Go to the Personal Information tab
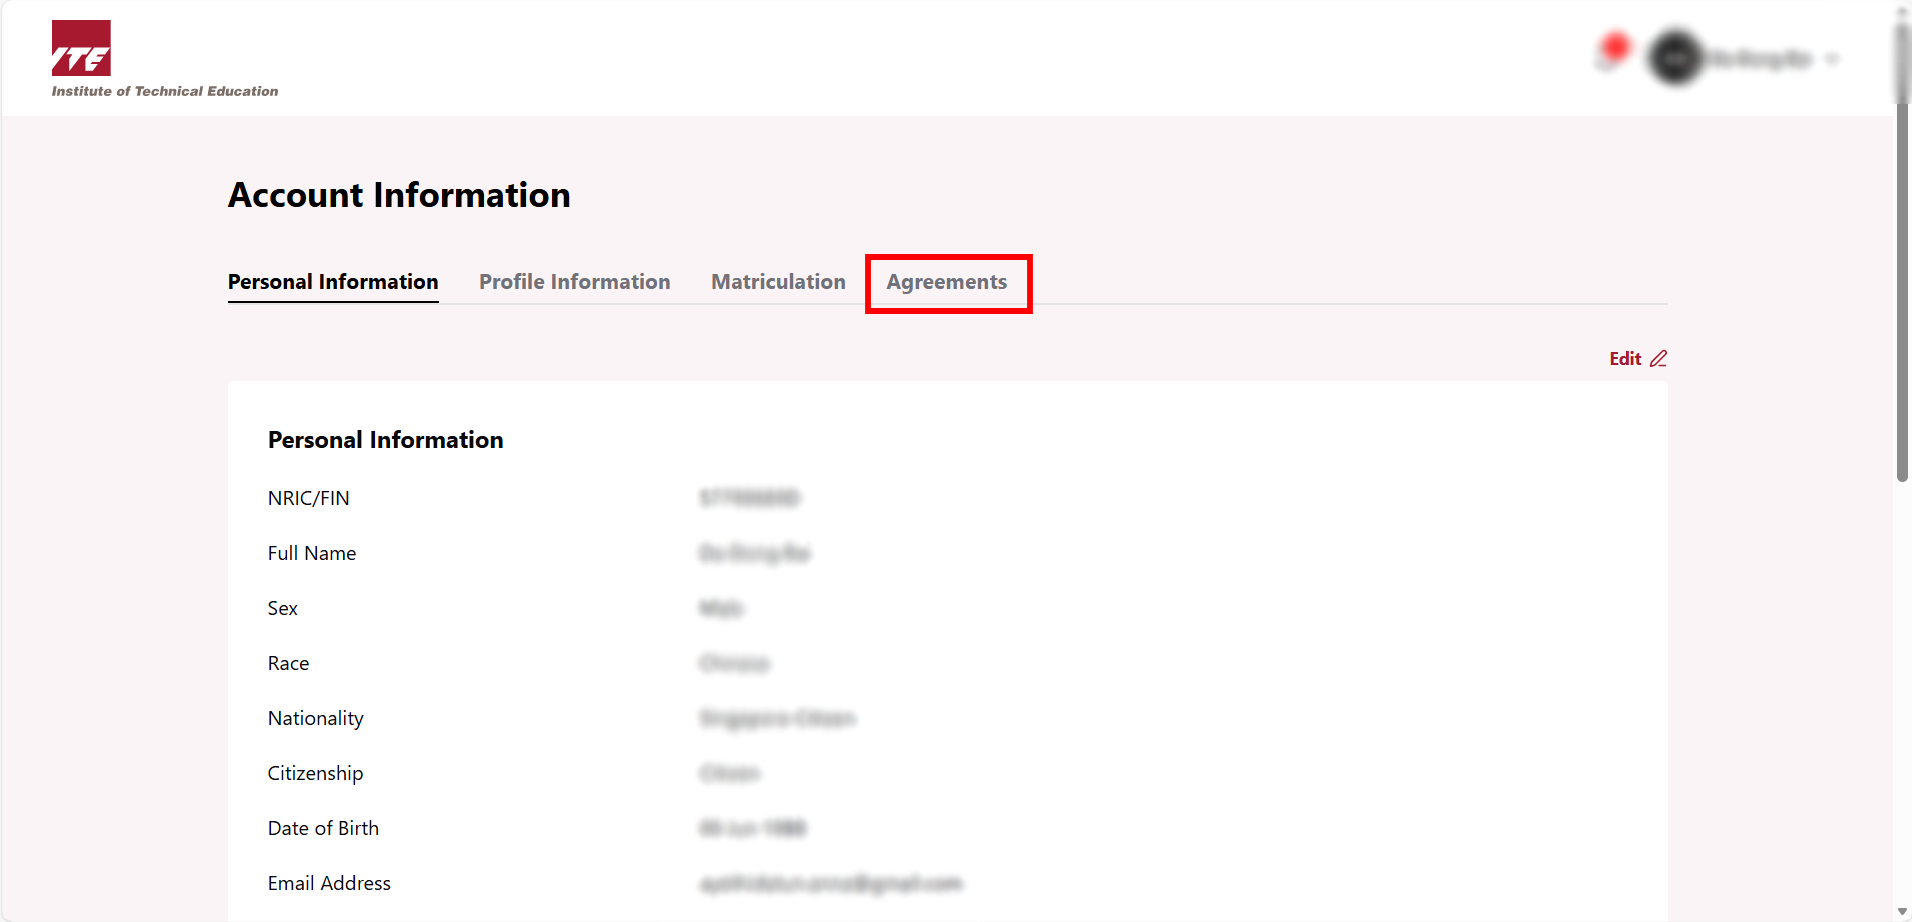Image resolution: width=1912 pixels, height=922 pixels. point(333,282)
